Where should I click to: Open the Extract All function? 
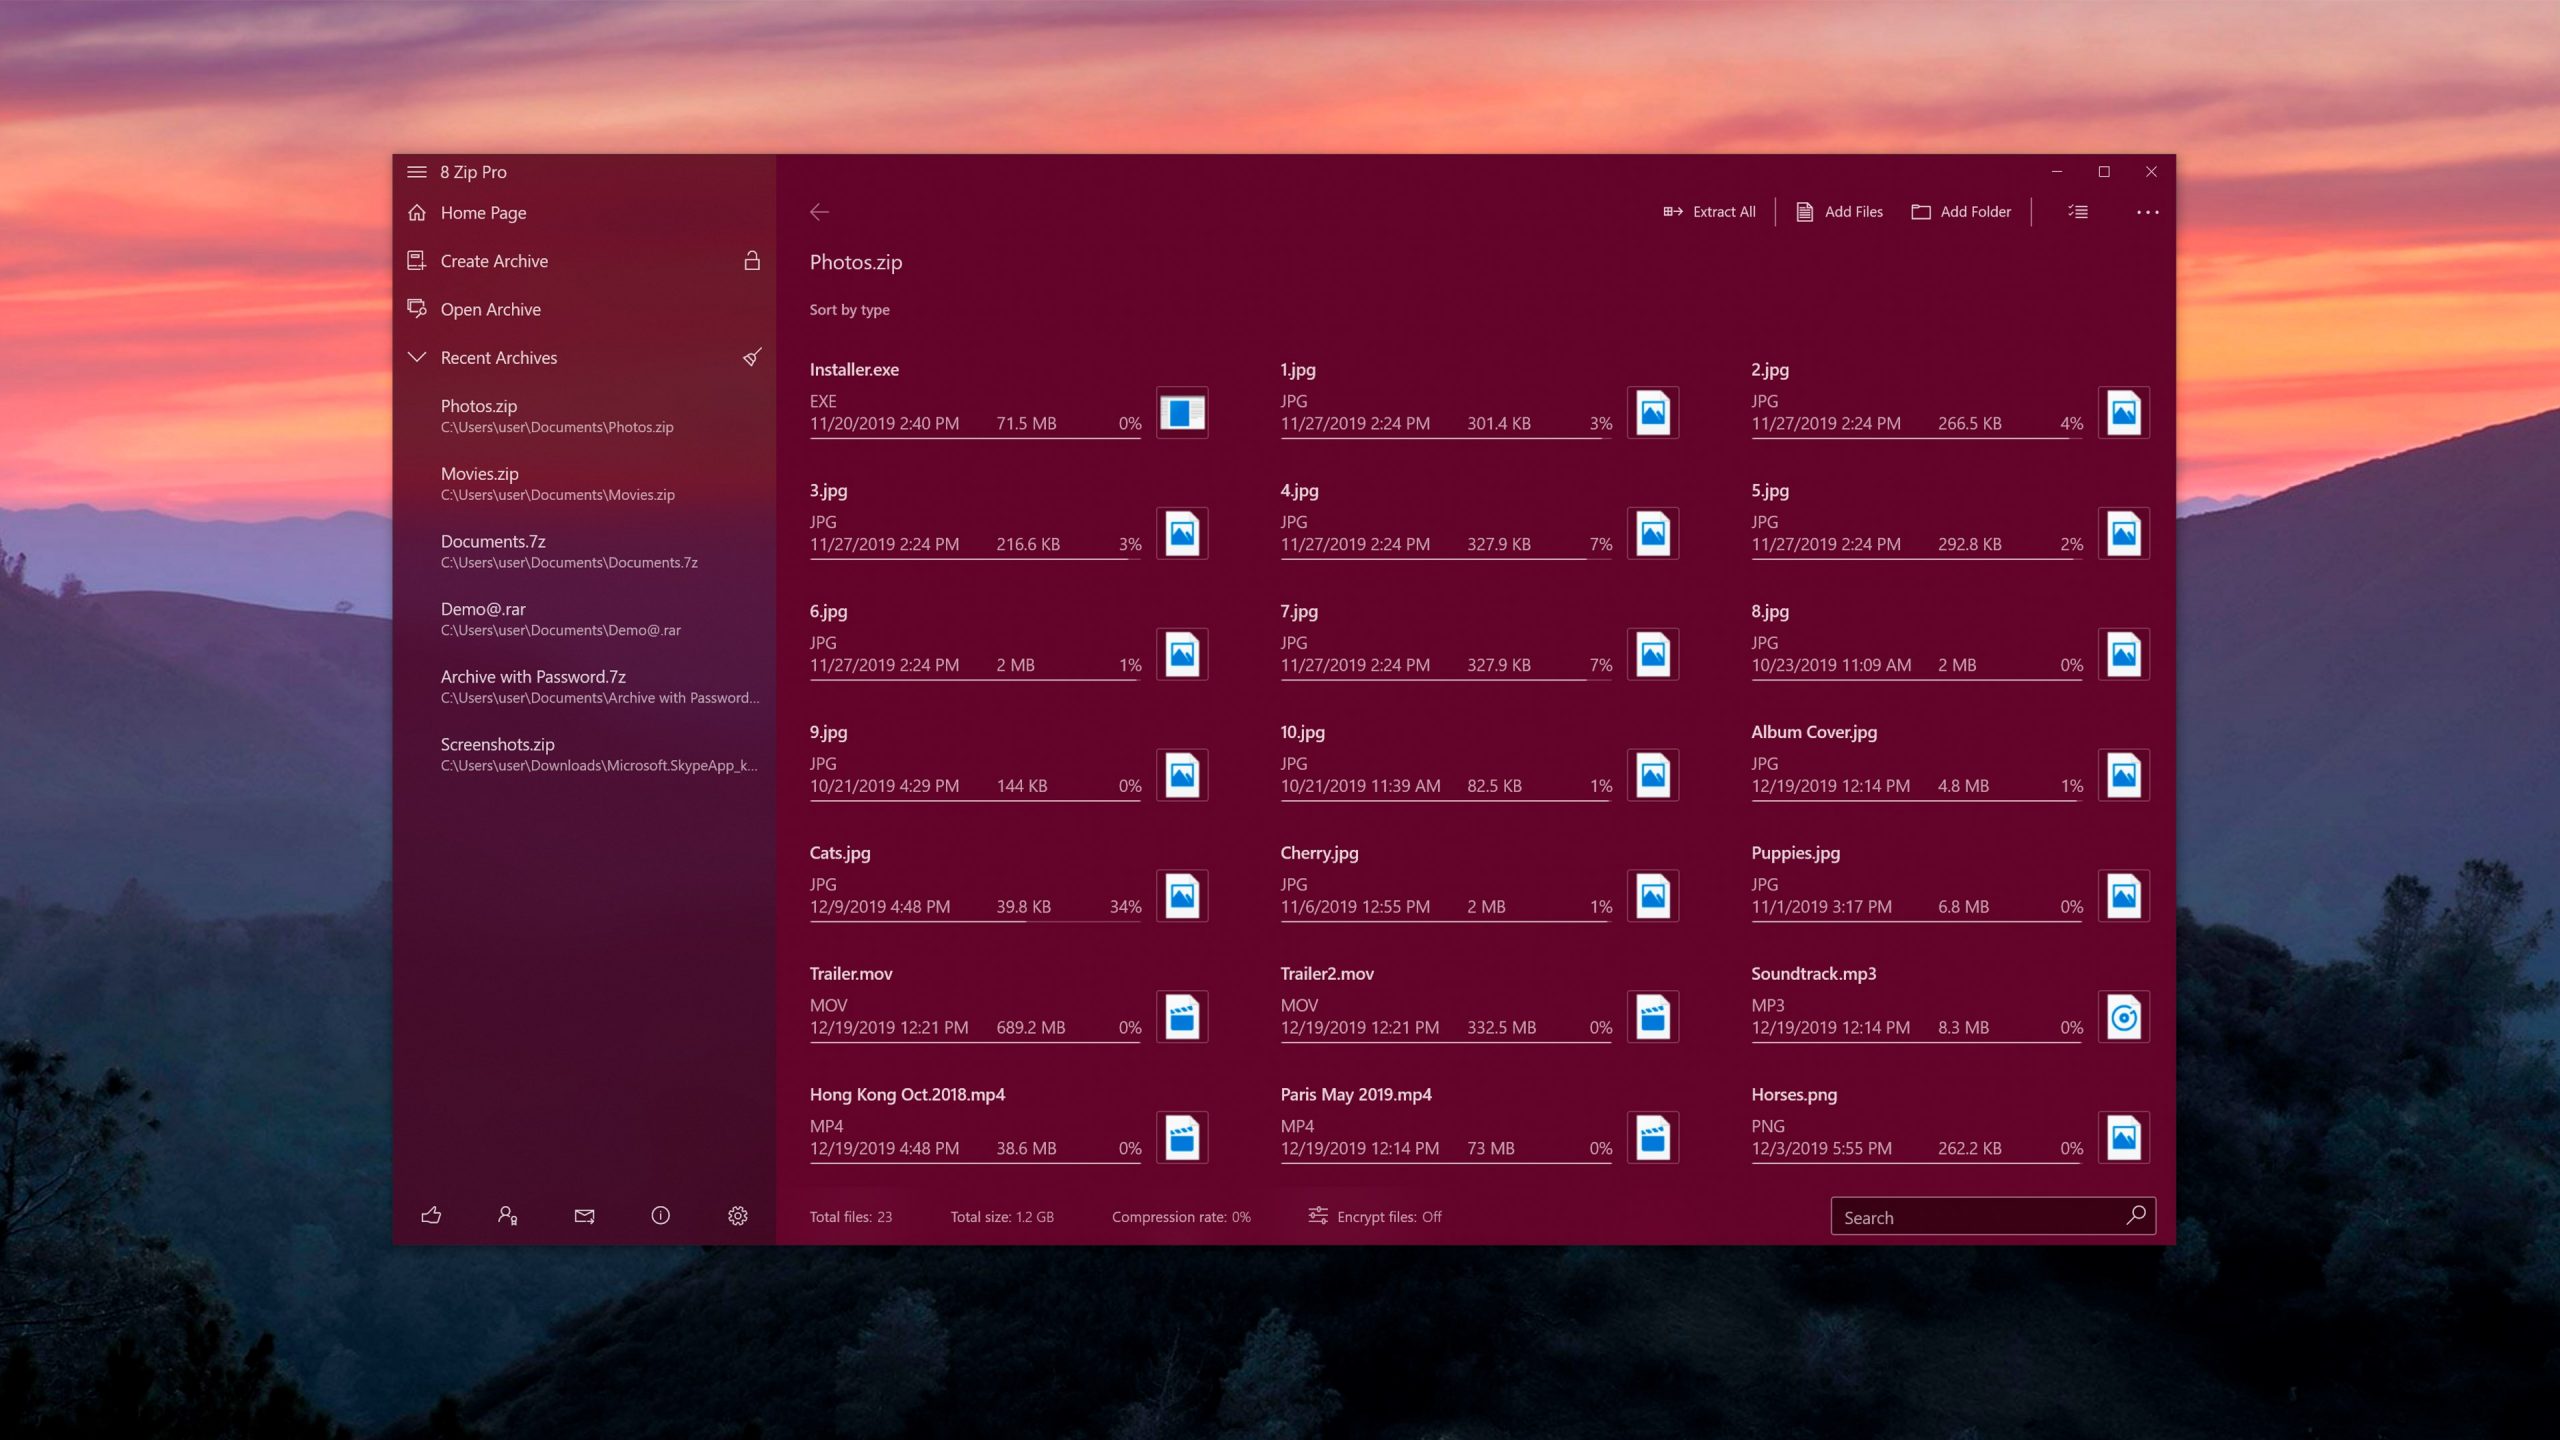pos(1709,211)
